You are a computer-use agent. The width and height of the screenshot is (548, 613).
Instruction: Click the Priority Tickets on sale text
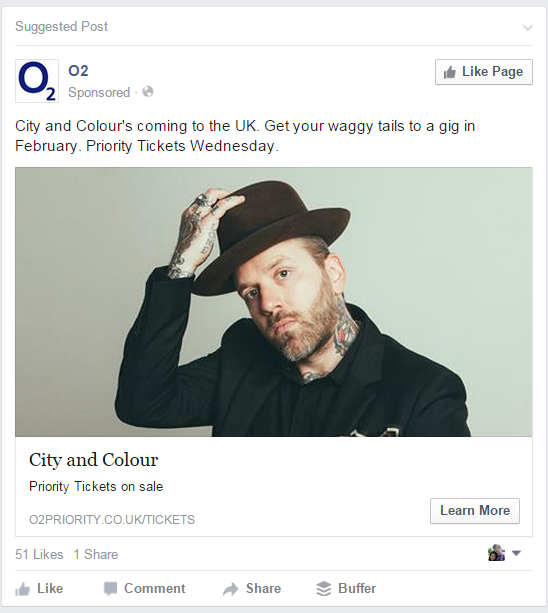[96, 487]
